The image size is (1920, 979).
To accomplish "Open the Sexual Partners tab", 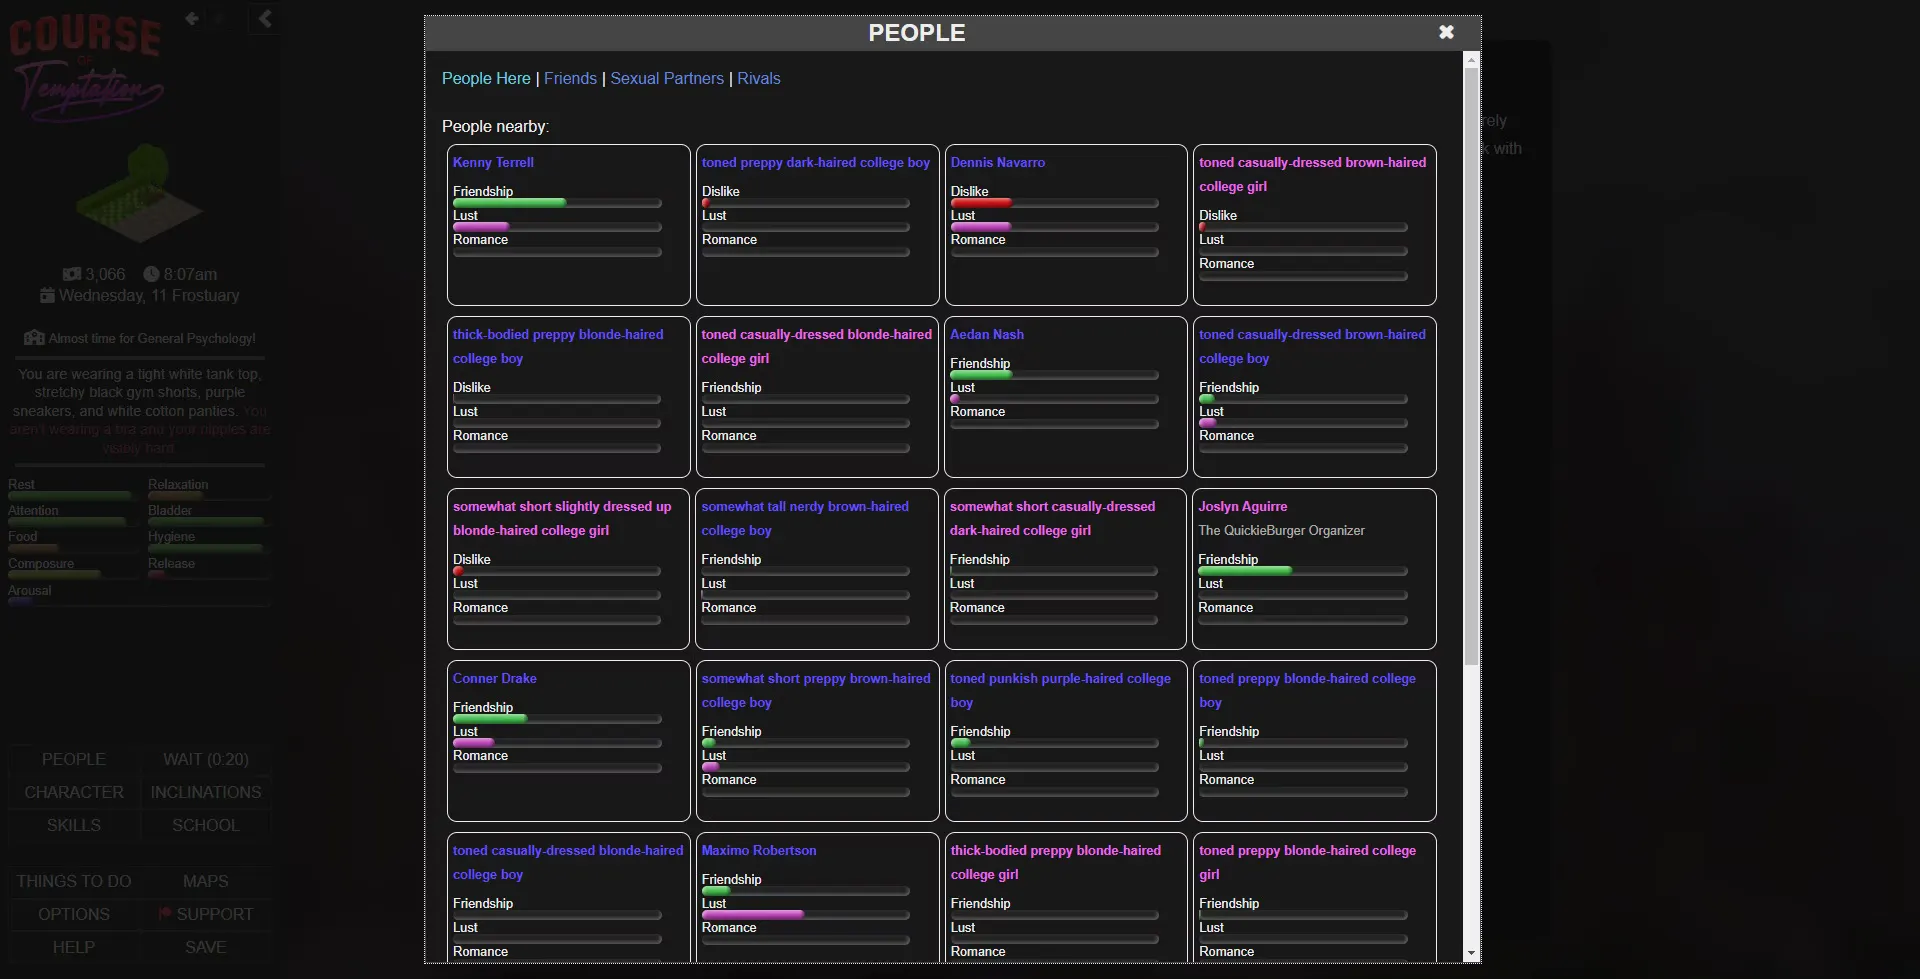I will (667, 78).
